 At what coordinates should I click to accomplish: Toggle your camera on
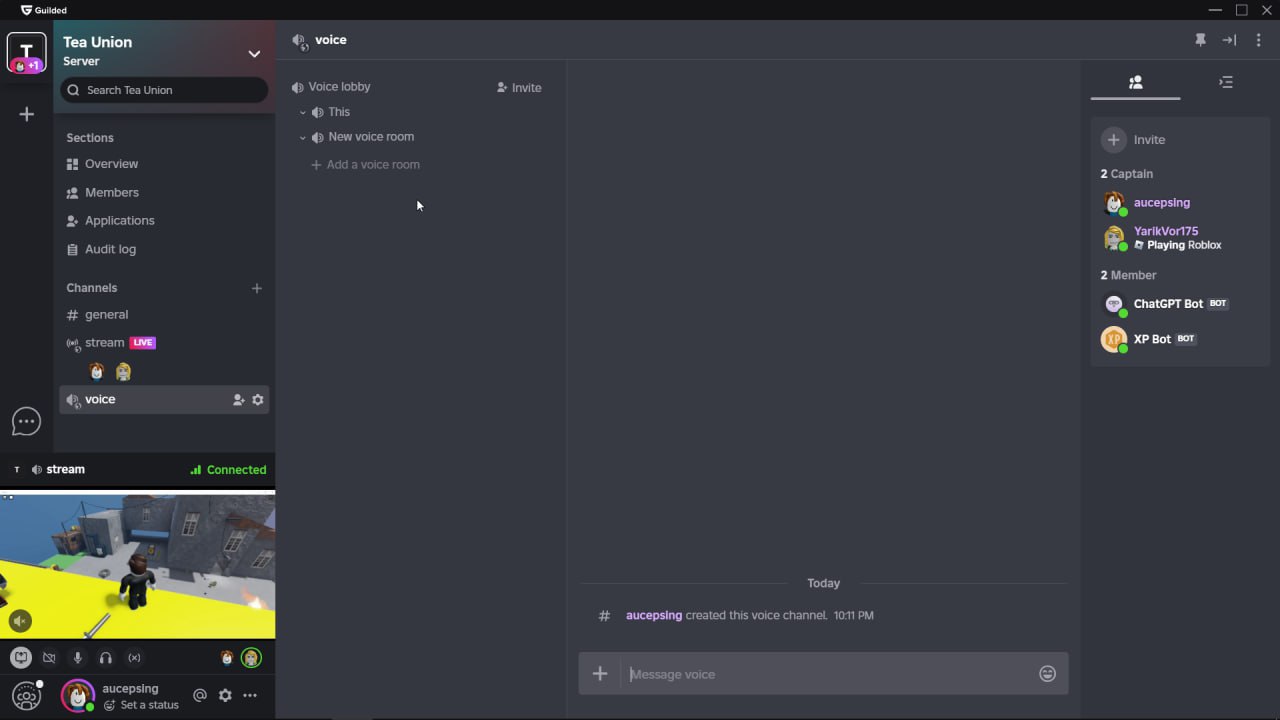[49, 657]
